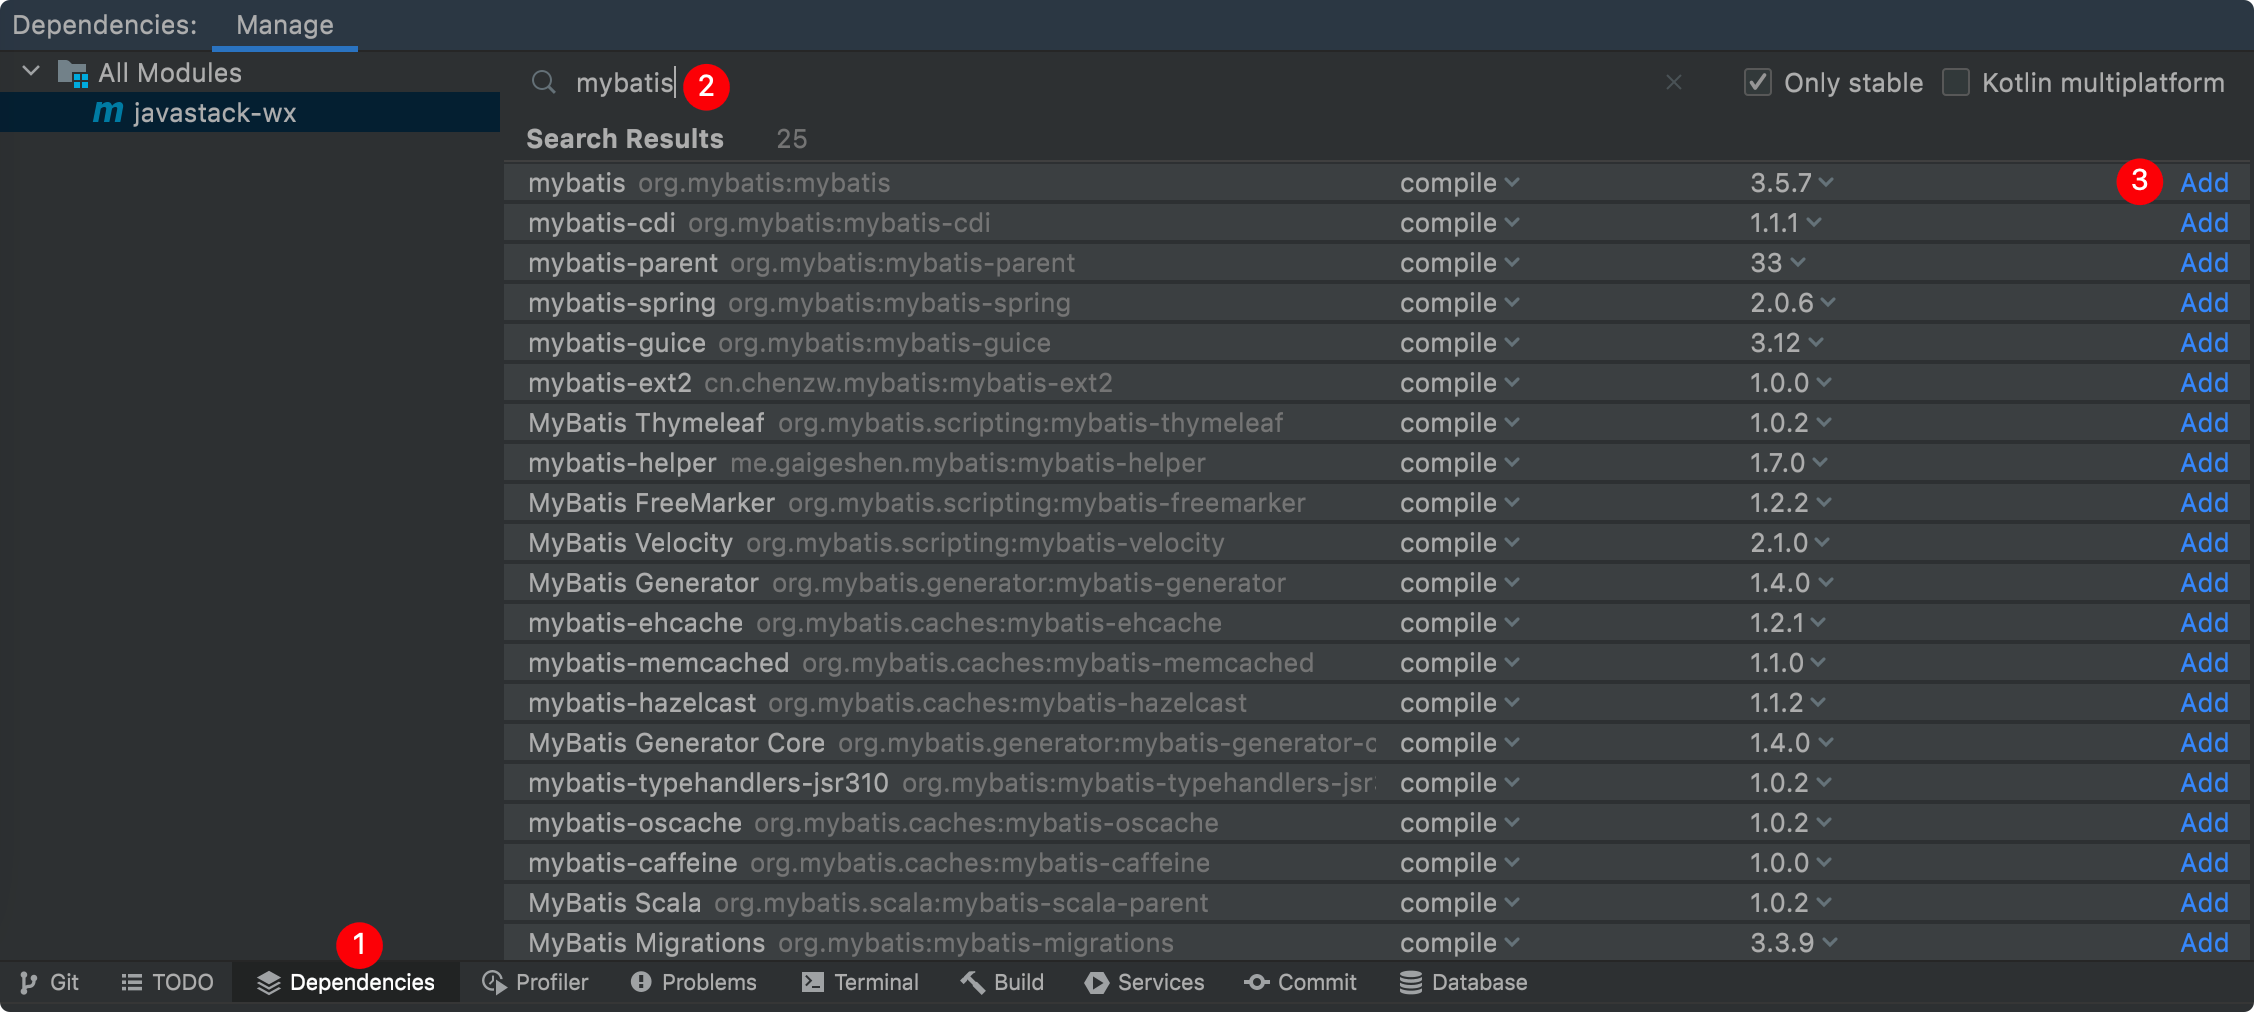Open scope dropdown for mybatis-ehcache
The width and height of the screenshot is (2254, 1012).
(x=1459, y=623)
